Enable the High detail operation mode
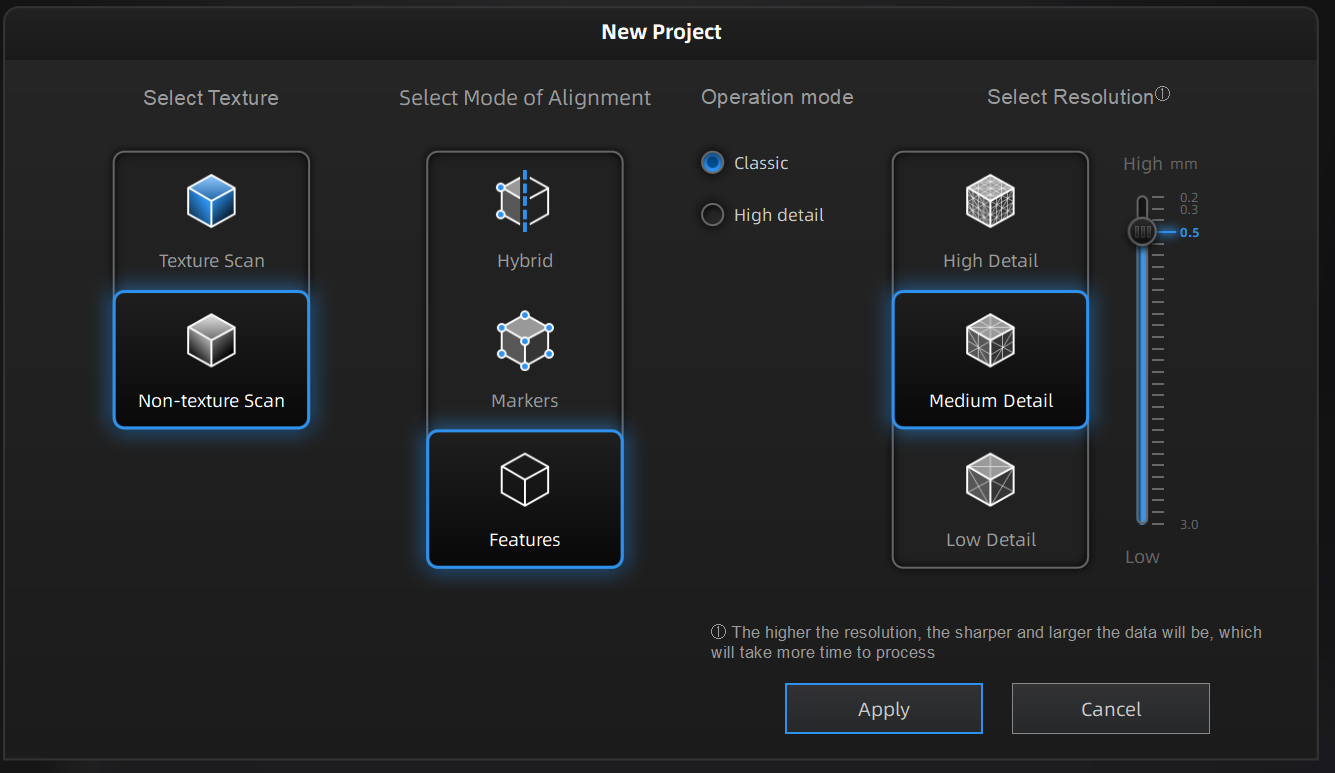The height and width of the screenshot is (773, 1335). point(712,215)
